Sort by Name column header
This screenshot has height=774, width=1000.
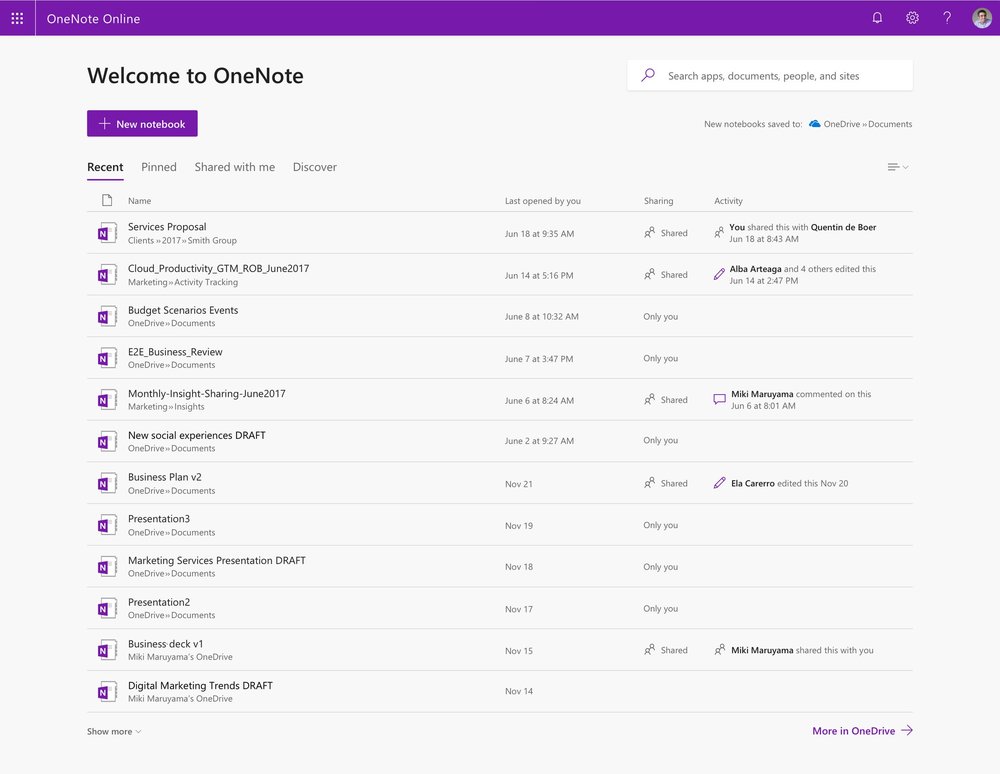[140, 201]
